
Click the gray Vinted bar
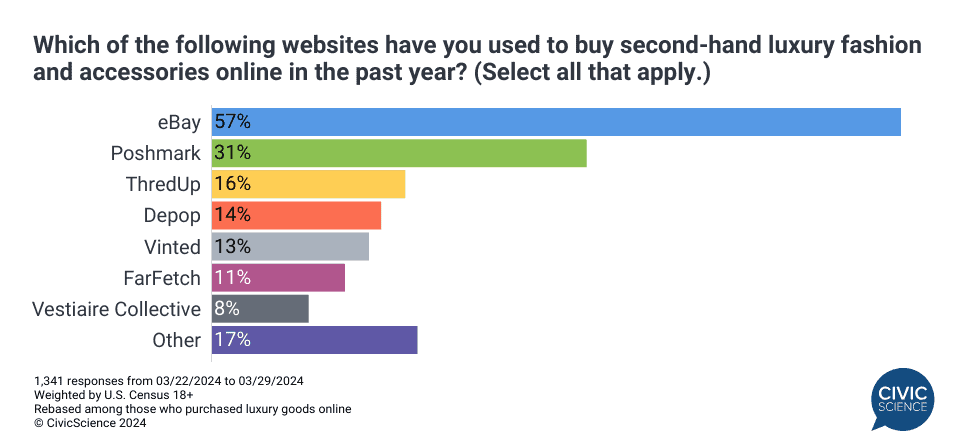(x=290, y=246)
